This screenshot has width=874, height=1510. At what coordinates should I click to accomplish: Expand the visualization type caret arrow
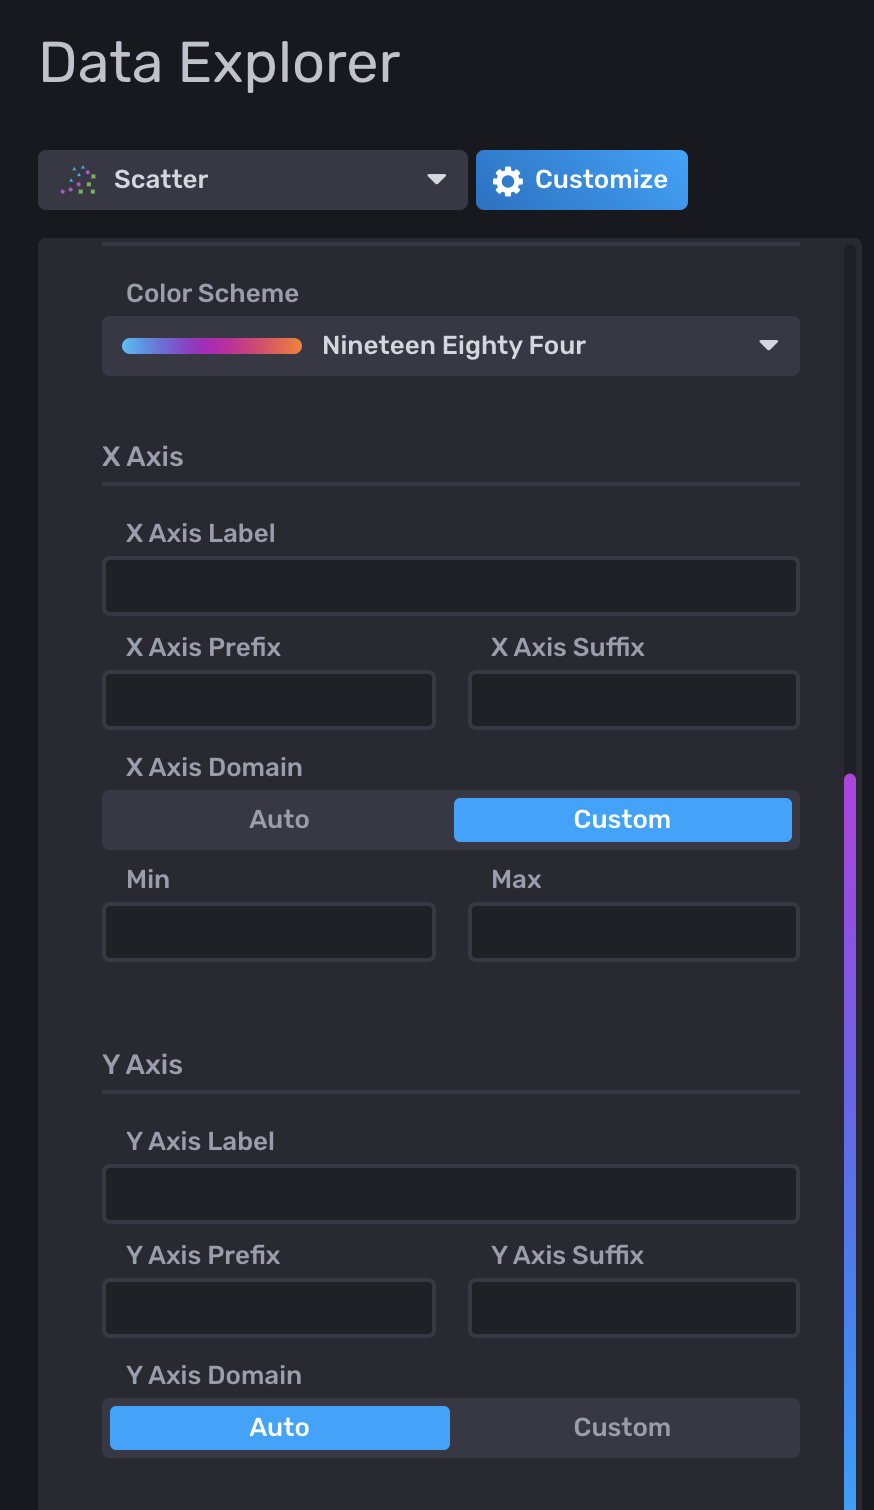pos(436,180)
